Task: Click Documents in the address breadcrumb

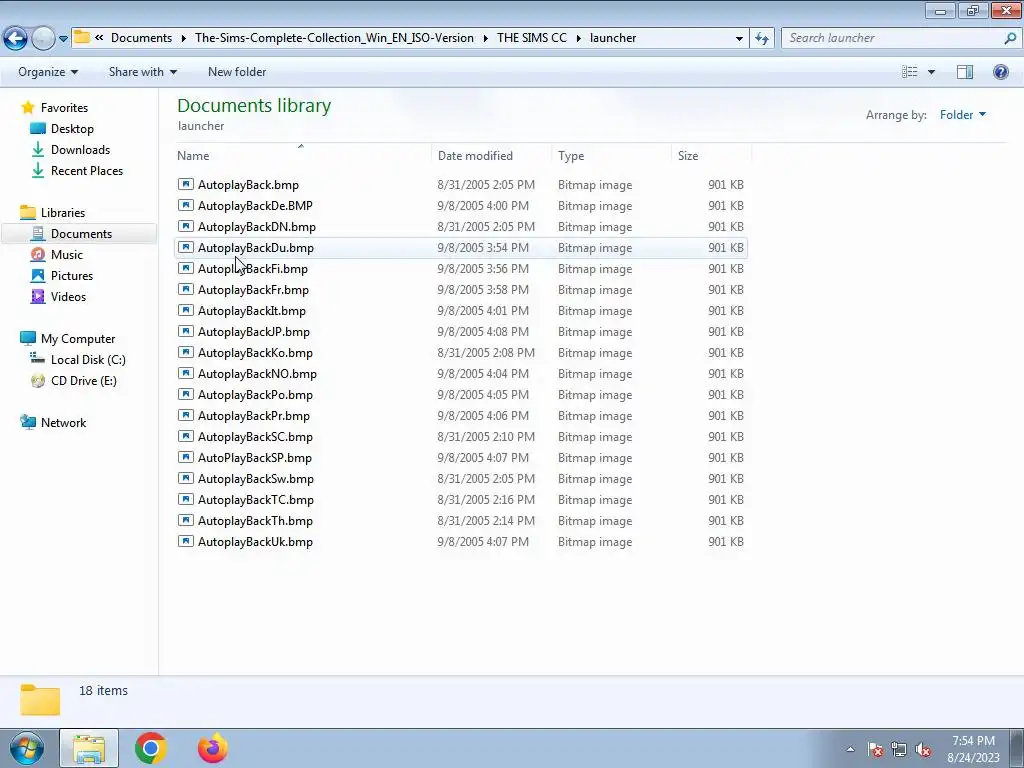Action: click(x=141, y=38)
